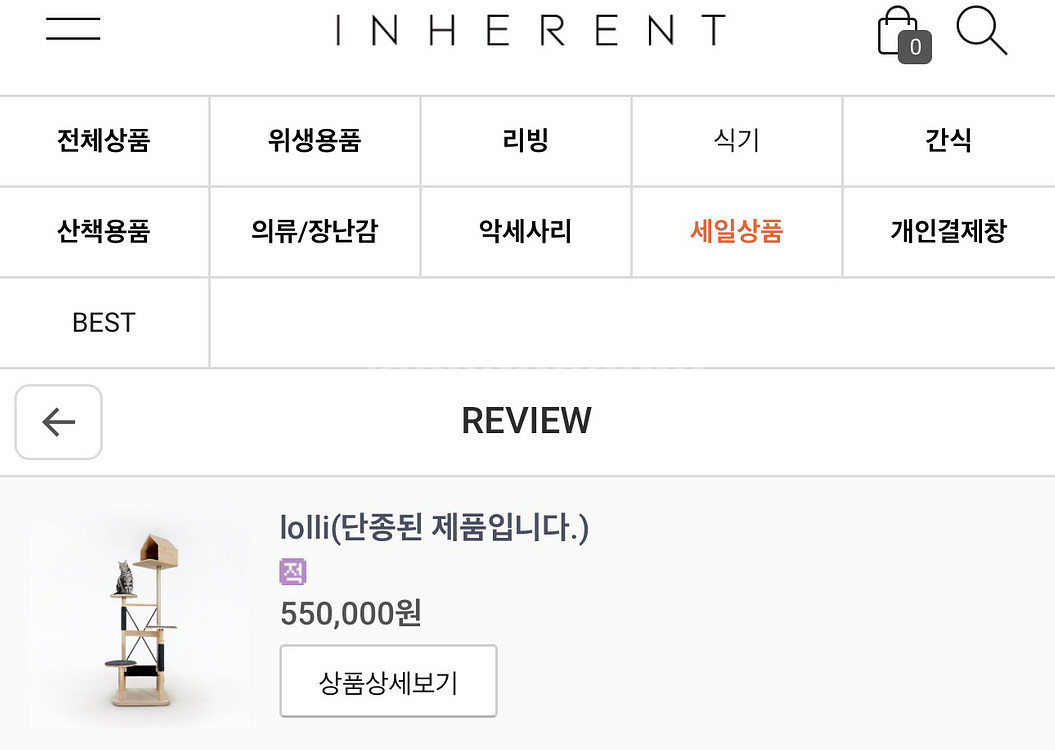Select the 리빙 category

[x=526, y=141]
